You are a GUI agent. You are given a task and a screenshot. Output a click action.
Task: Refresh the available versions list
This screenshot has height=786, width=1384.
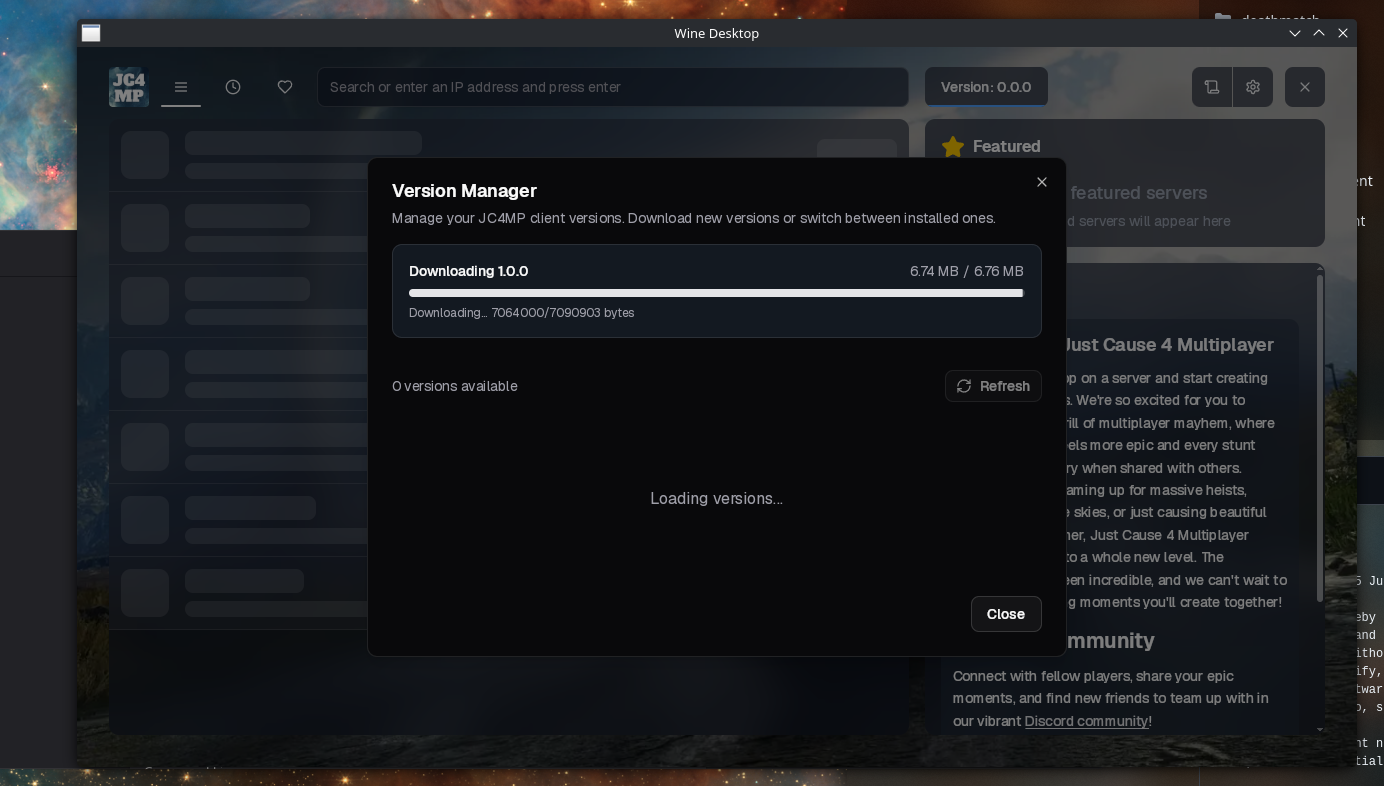point(993,386)
